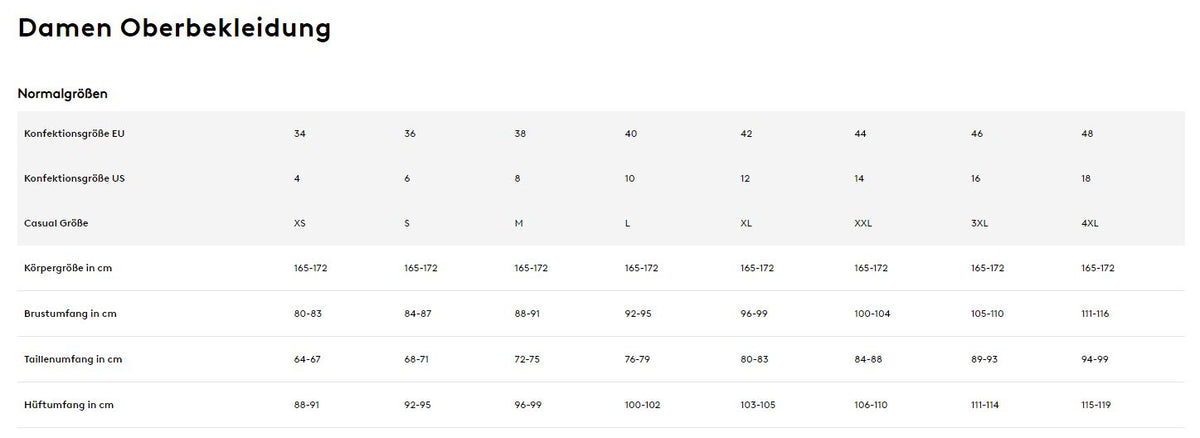1200x438 pixels.
Task: Select the Brustumfang in cm label
Action: point(70,313)
